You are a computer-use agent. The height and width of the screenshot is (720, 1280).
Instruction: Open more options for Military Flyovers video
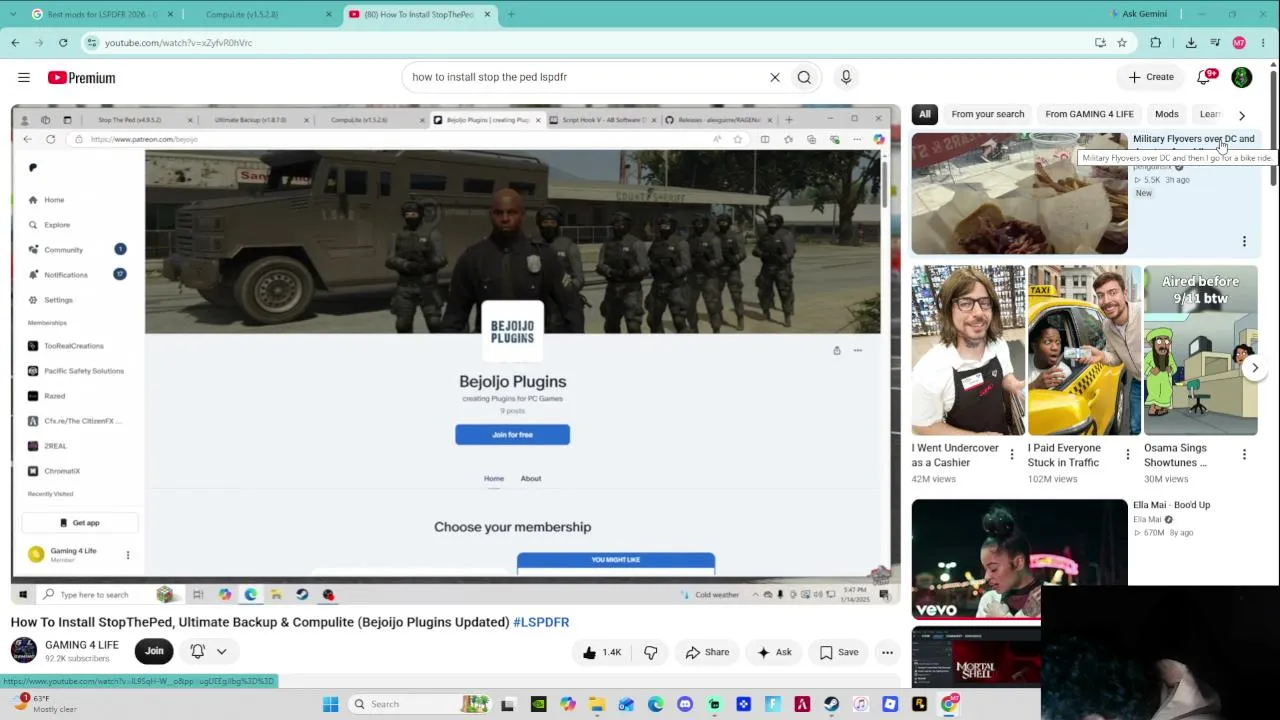1244,241
